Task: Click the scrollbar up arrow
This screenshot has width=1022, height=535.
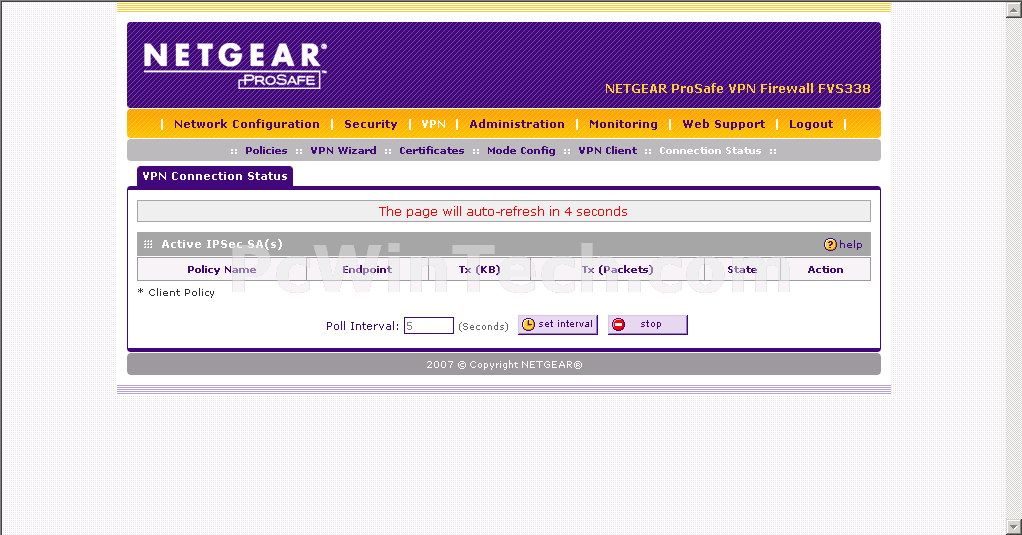Action: [1014, 9]
